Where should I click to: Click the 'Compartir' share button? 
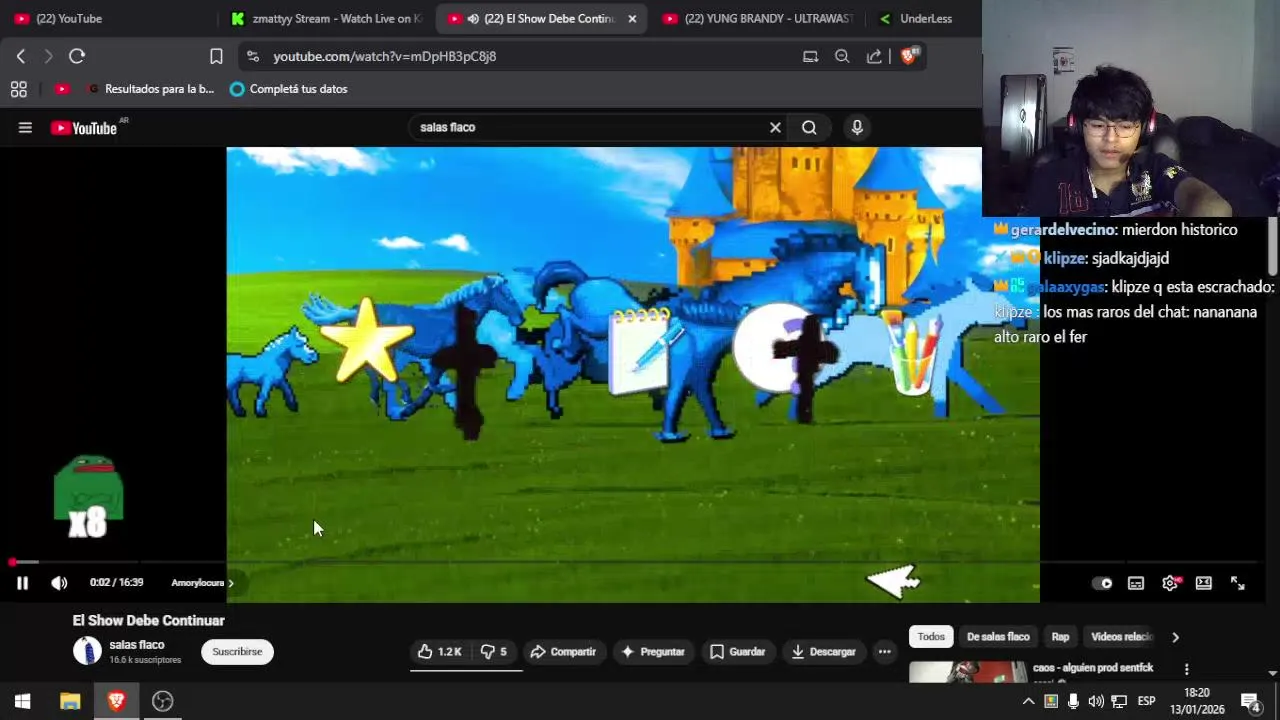563,652
